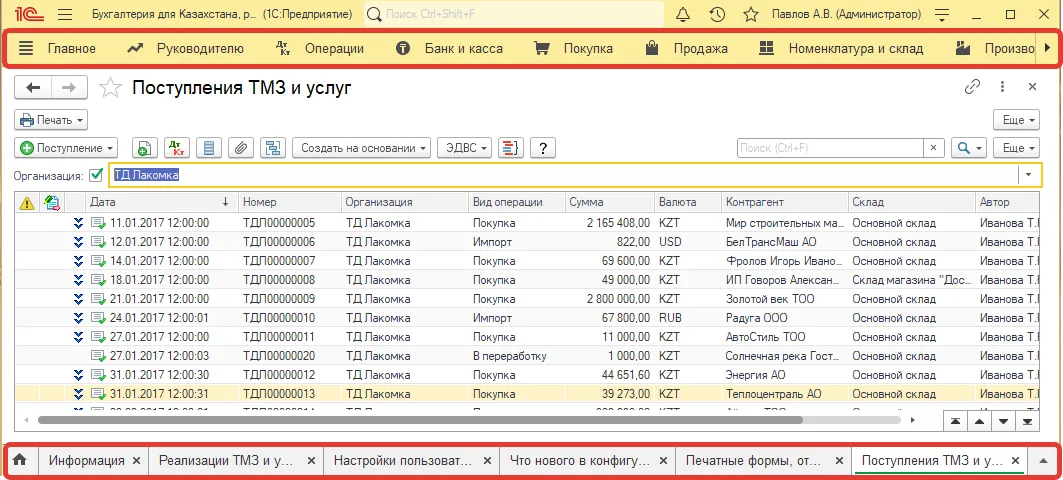
Task: Select row ТДЛ00000006 Импорт
Action: point(526,242)
